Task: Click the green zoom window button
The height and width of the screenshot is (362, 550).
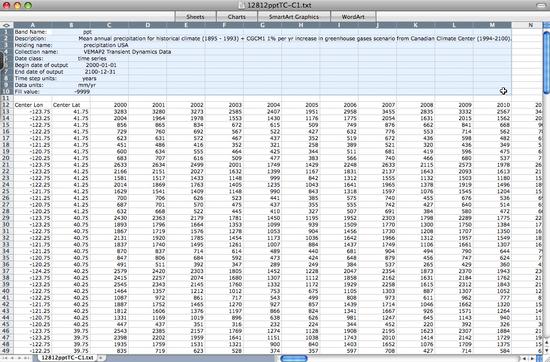Action: 28,5
